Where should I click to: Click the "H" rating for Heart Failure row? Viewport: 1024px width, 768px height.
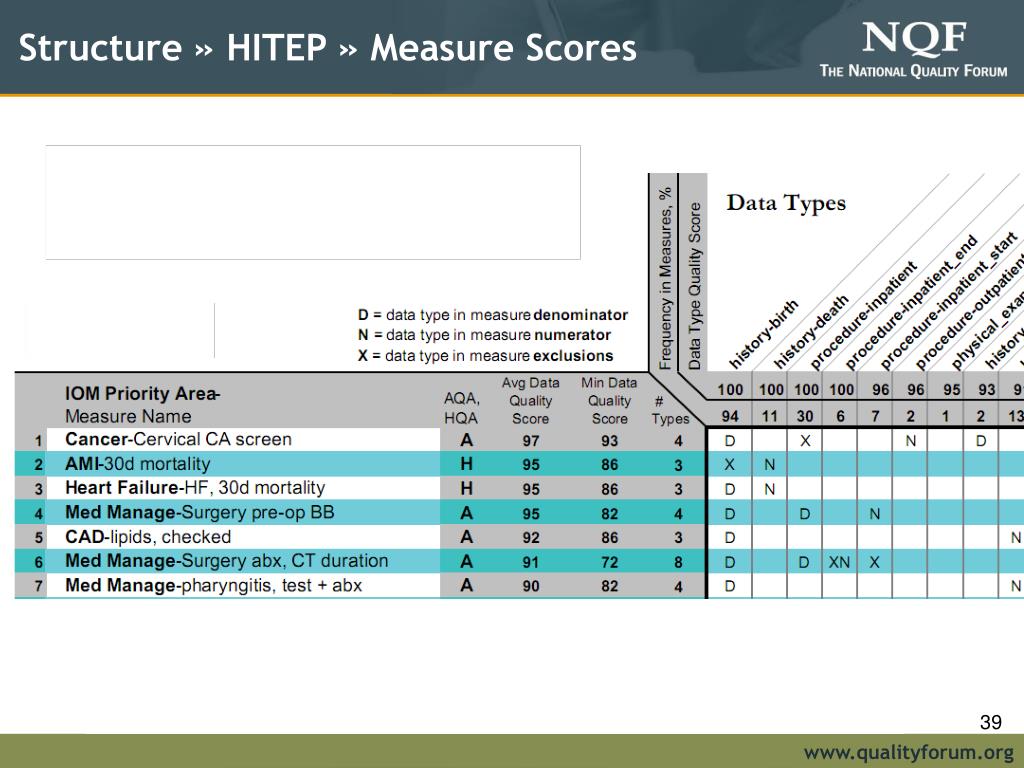click(x=466, y=488)
